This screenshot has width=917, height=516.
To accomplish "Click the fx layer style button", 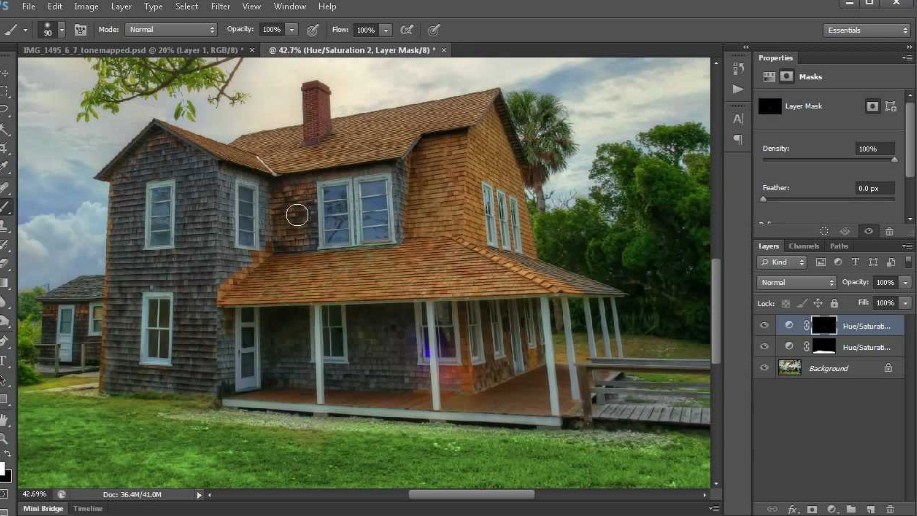I will tap(792, 510).
